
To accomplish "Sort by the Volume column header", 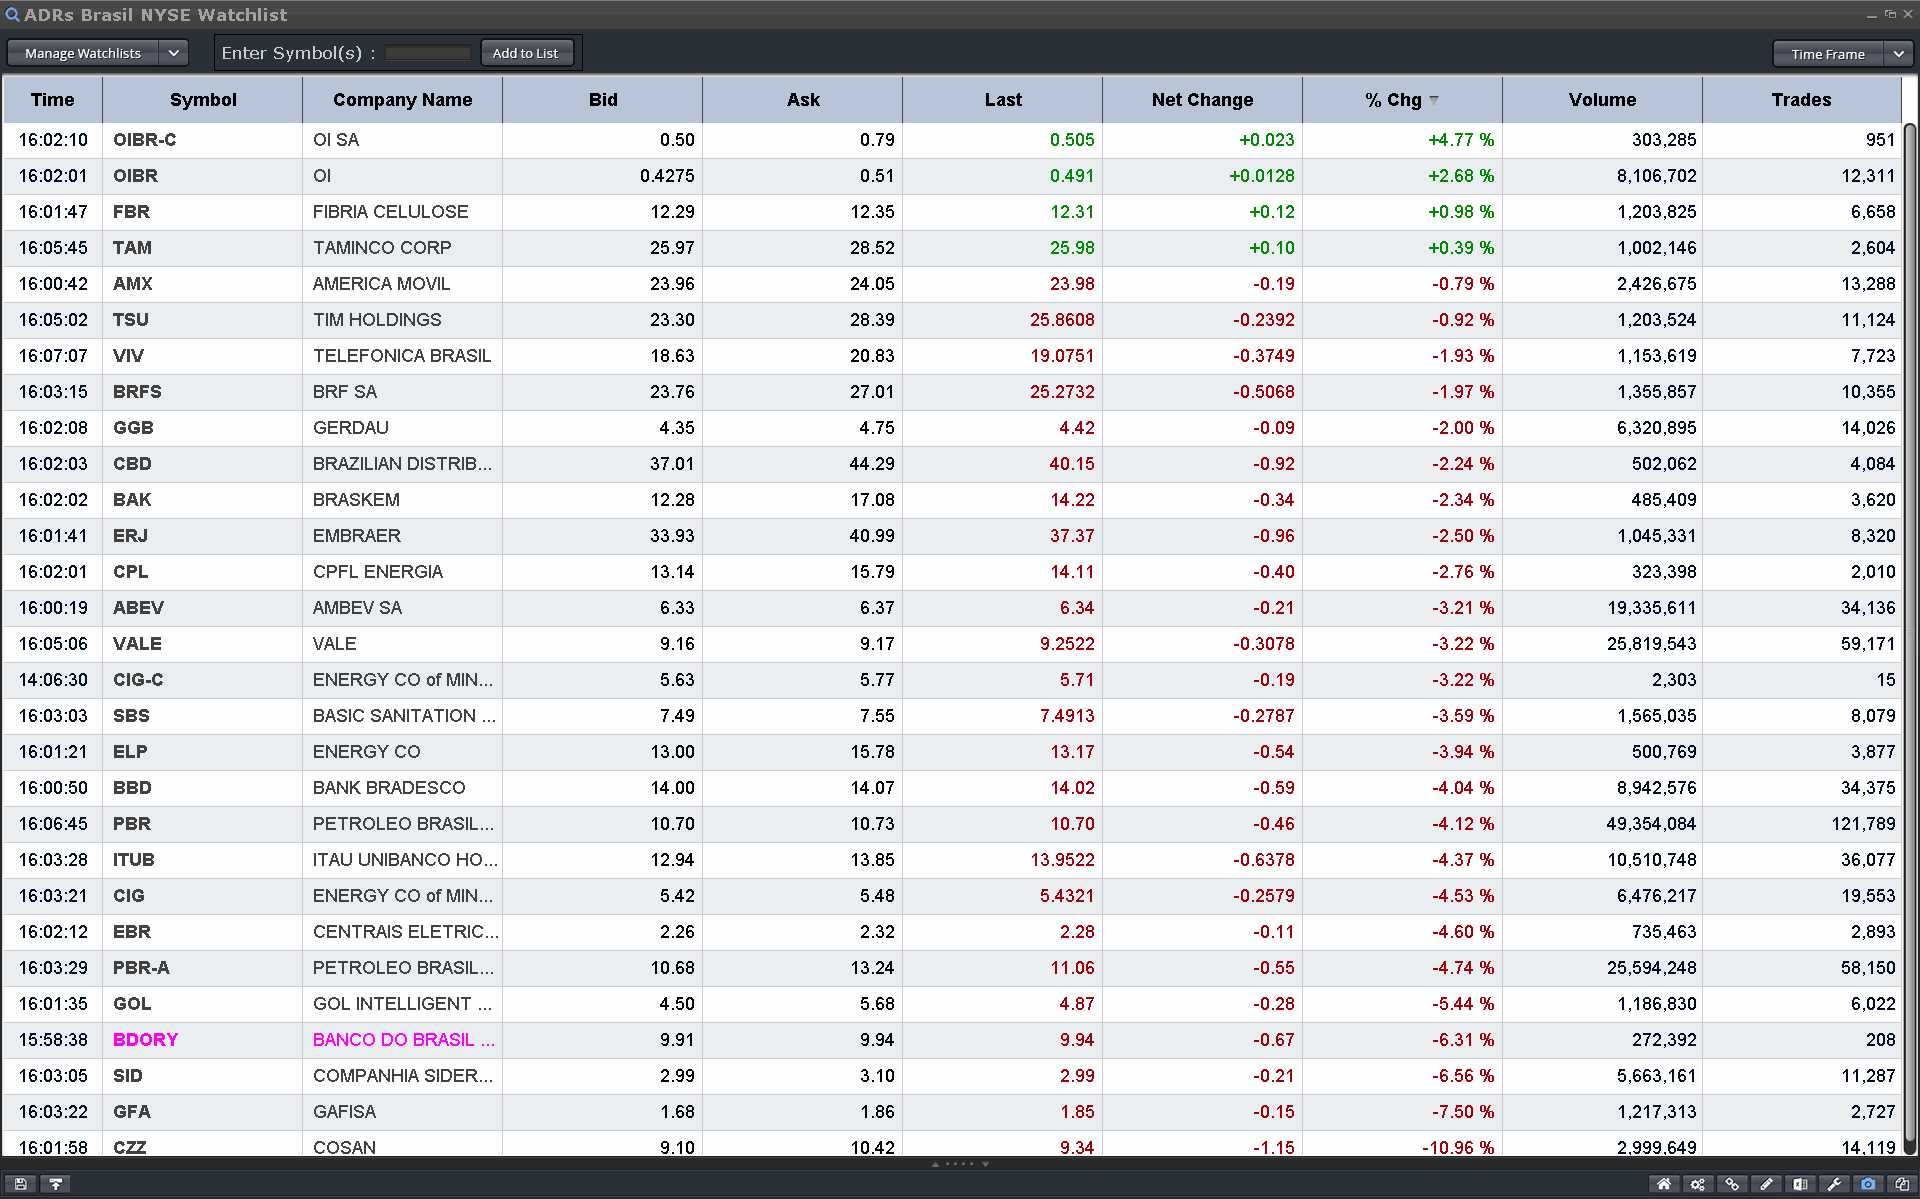I will 1602,100.
